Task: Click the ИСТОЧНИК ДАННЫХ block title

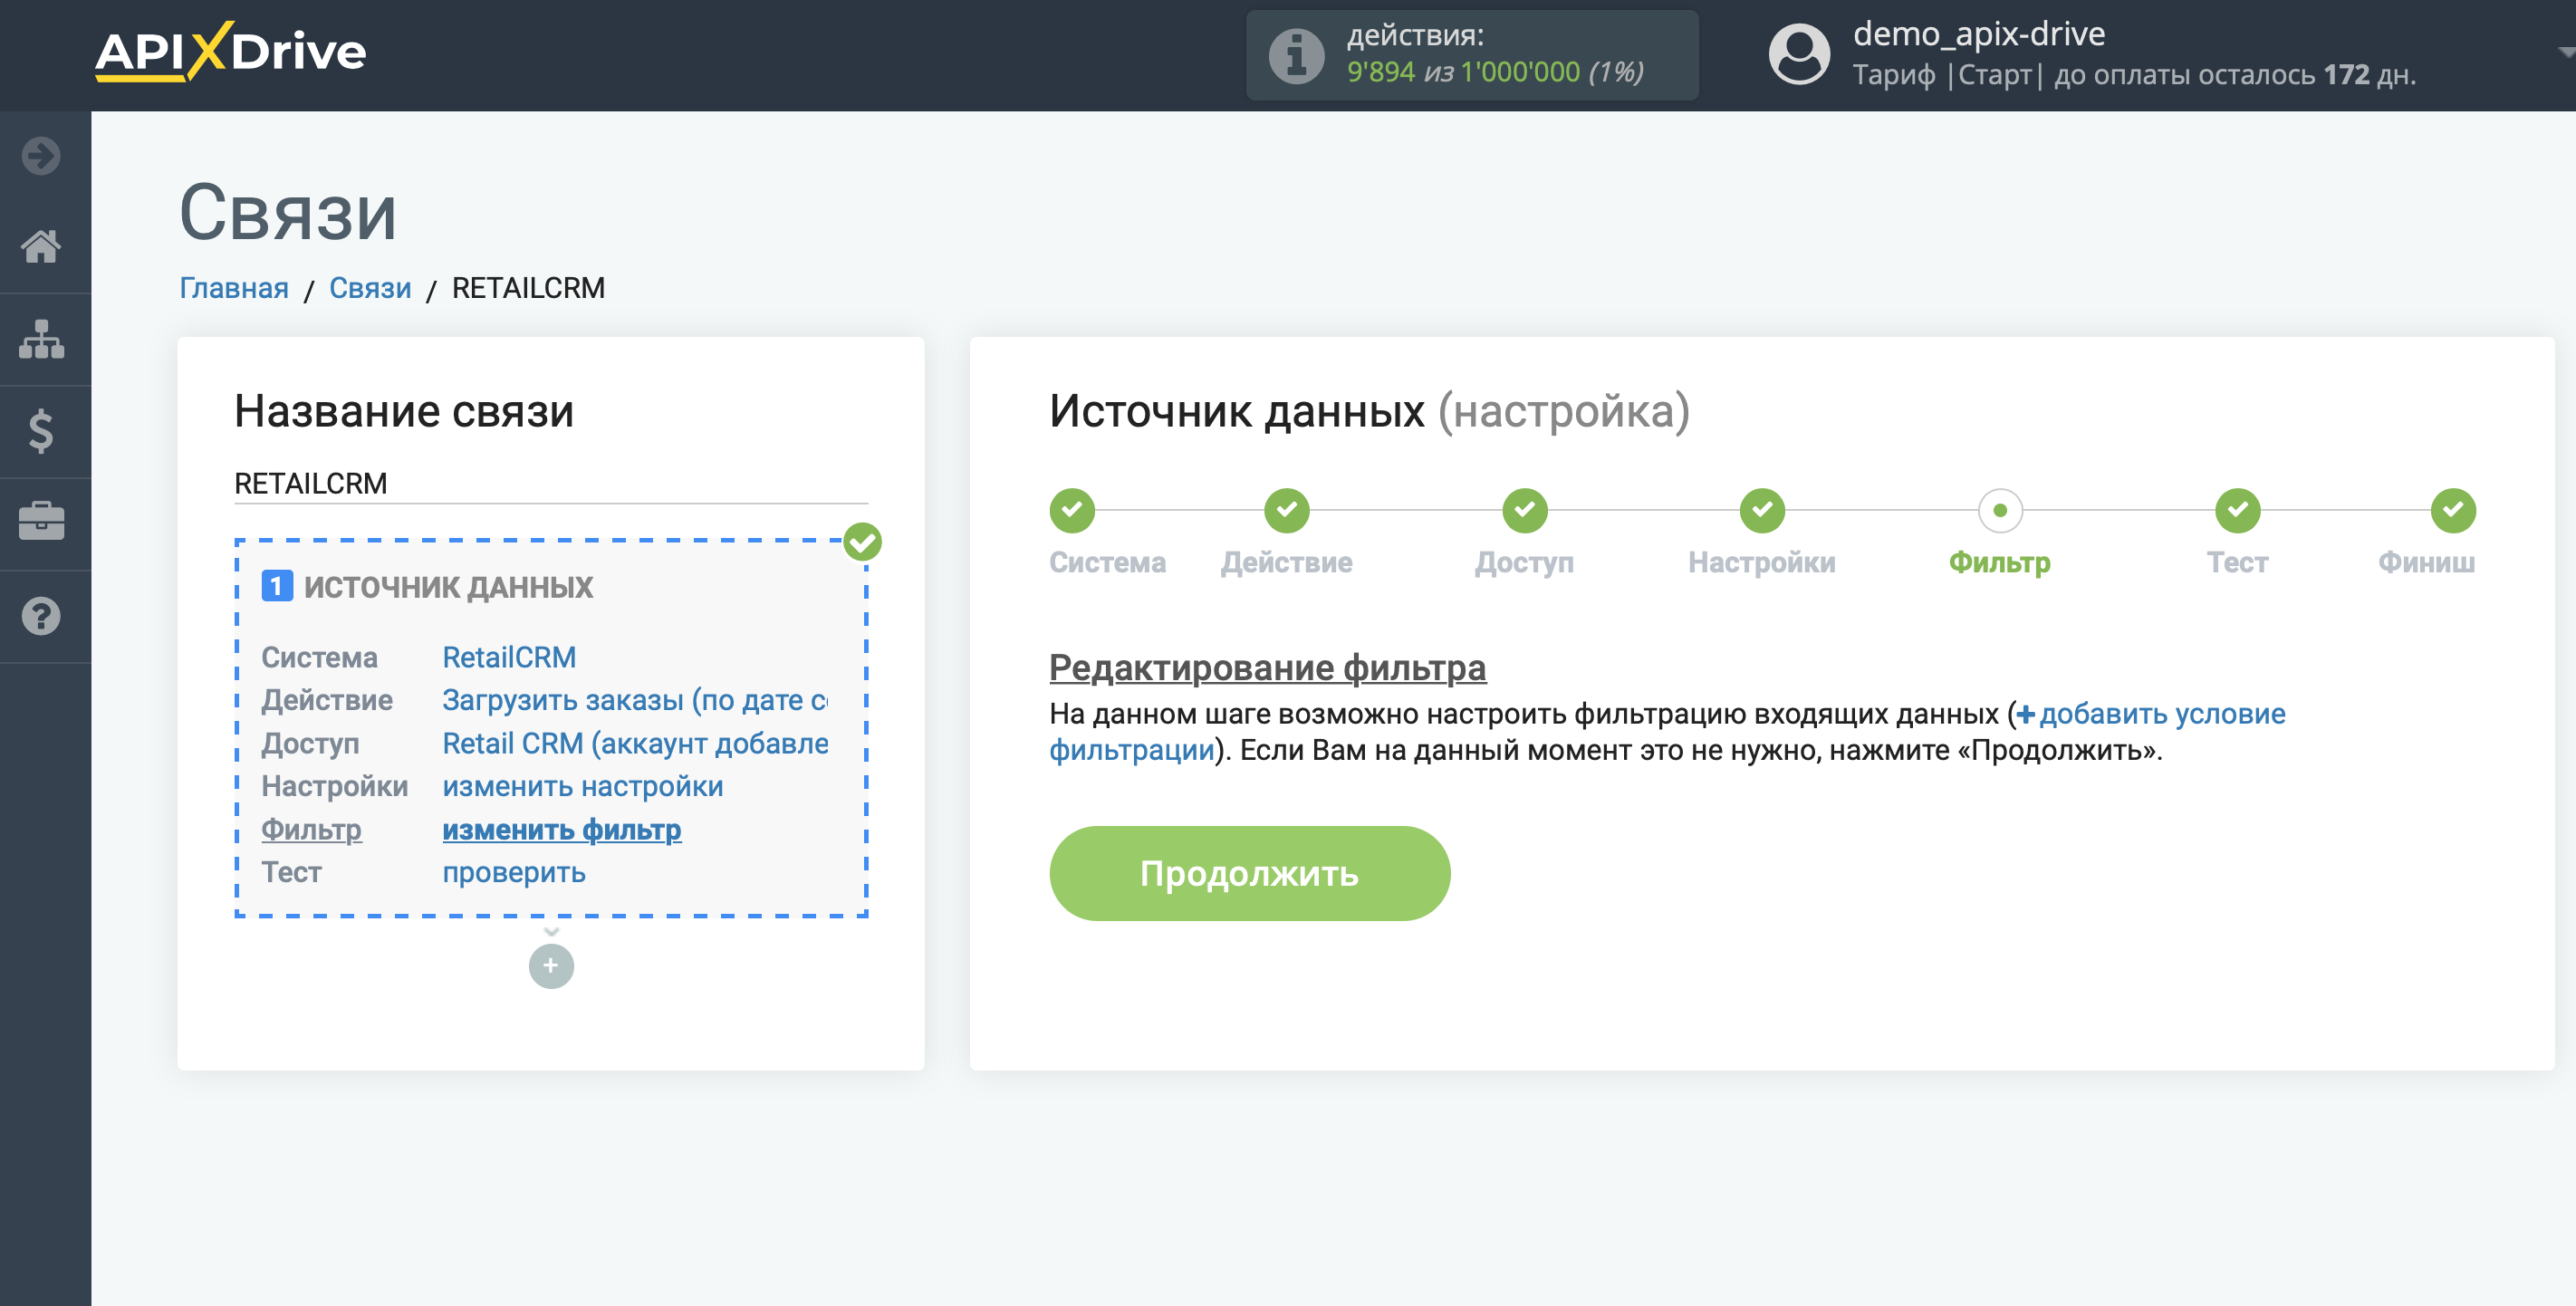Action: coord(449,587)
